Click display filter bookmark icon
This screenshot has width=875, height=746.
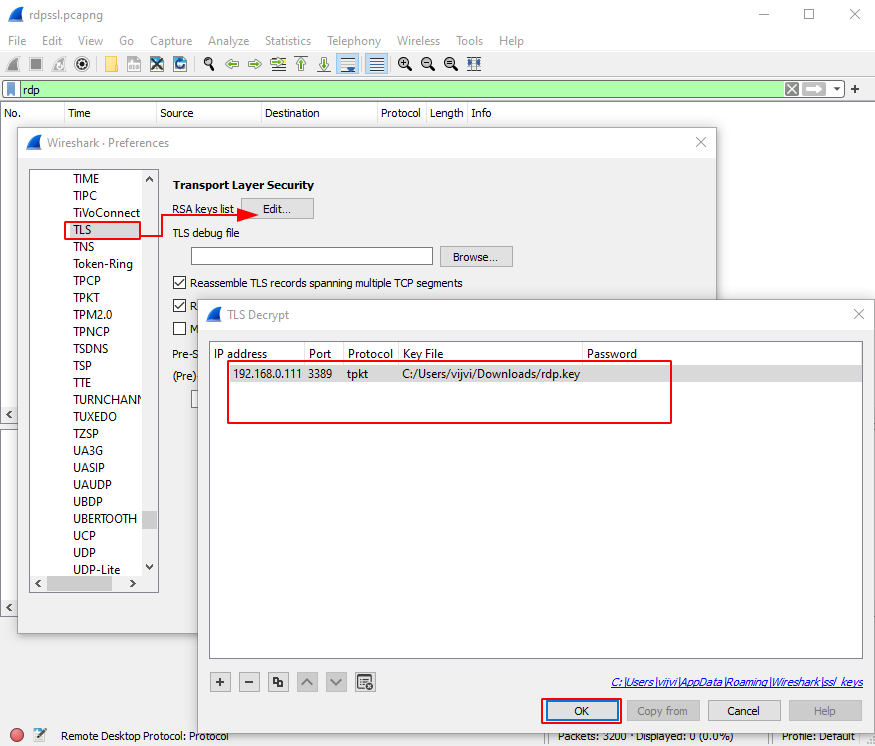point(11,89)
